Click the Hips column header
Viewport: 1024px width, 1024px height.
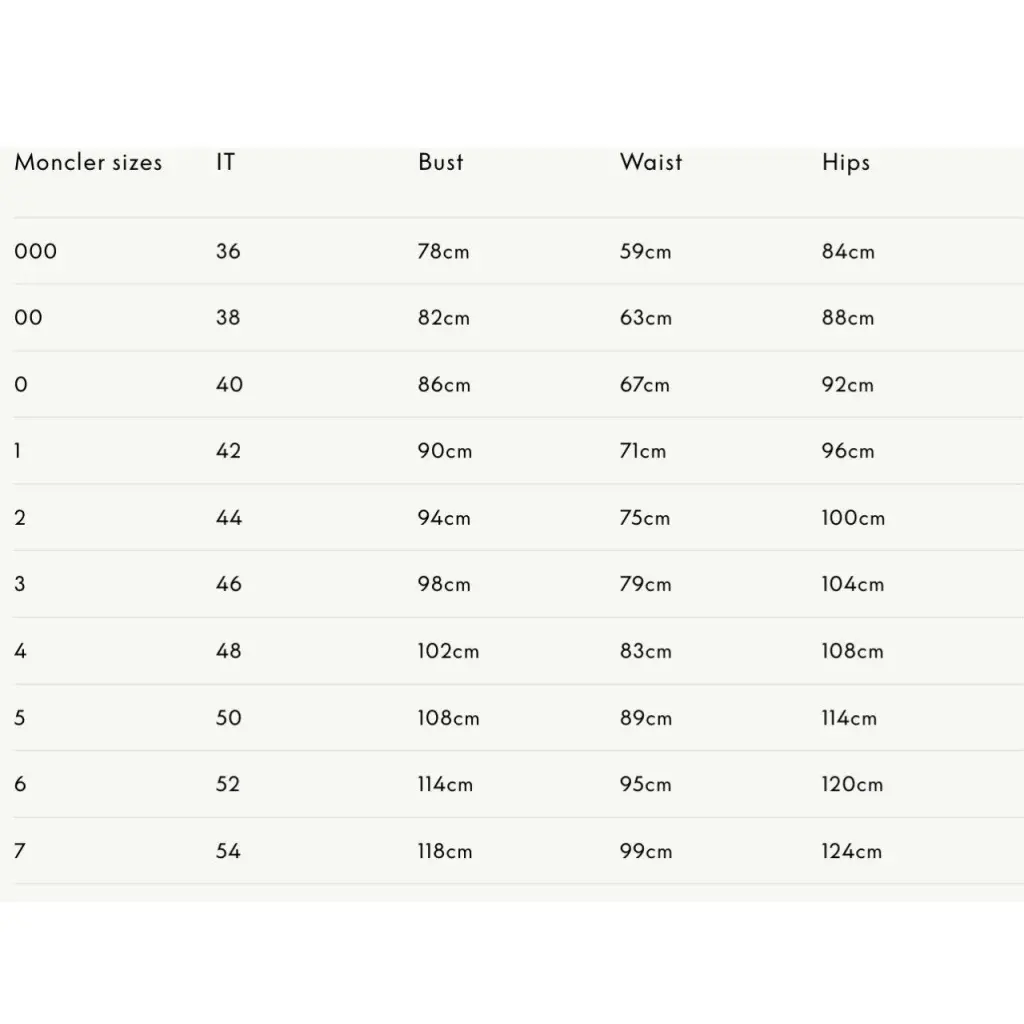pyautogui.click(x=846, y=163)
